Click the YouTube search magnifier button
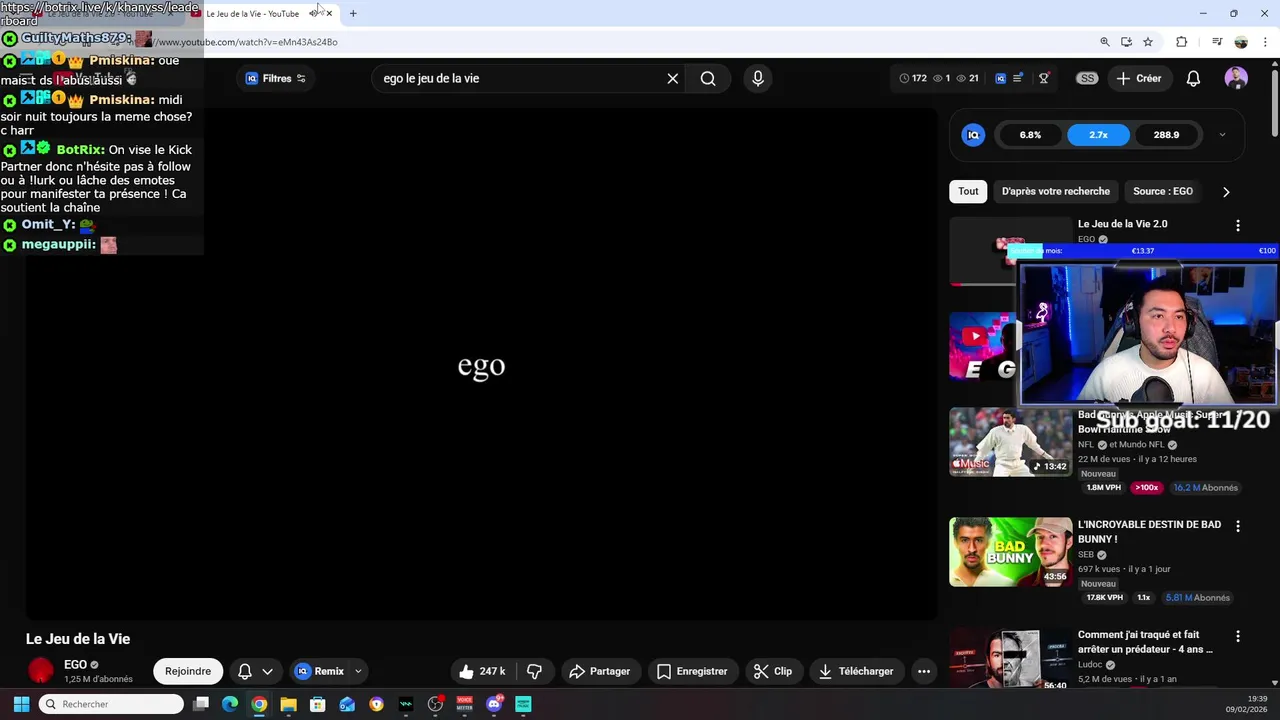The width and height of the screenshot is (1280, 720). (x=708, y=78)
